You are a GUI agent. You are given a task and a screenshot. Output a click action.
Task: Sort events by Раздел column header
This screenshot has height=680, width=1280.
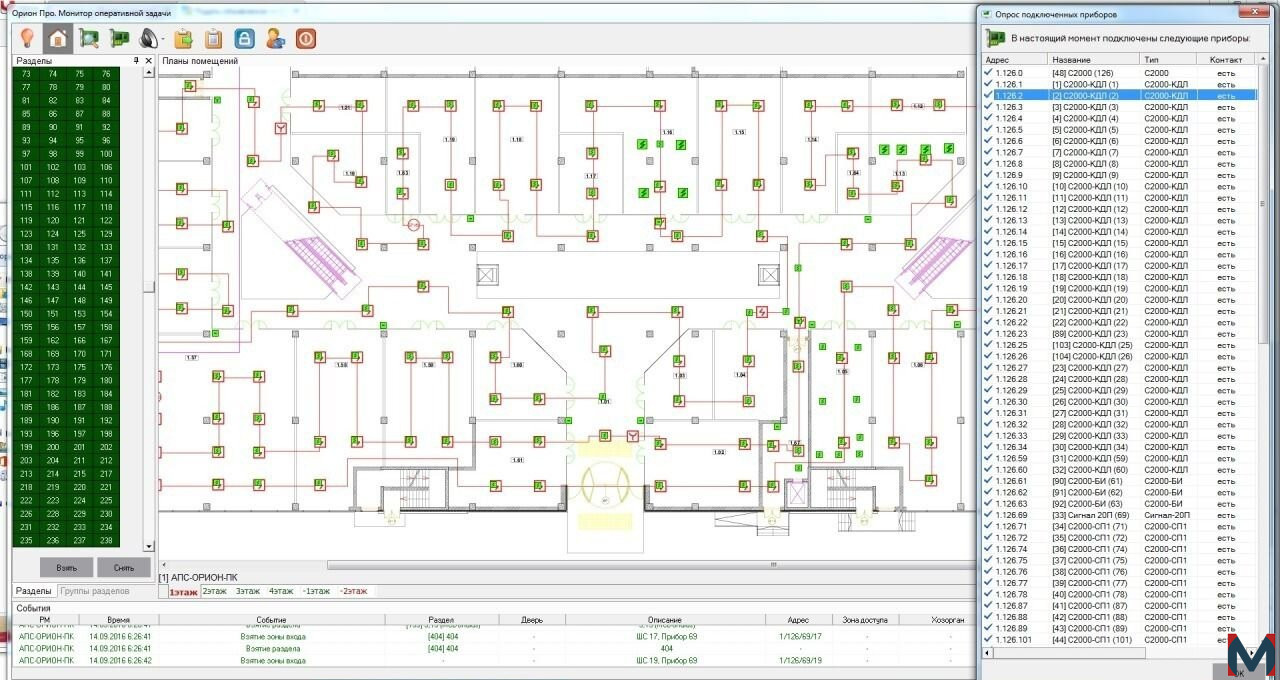point(441,620)
